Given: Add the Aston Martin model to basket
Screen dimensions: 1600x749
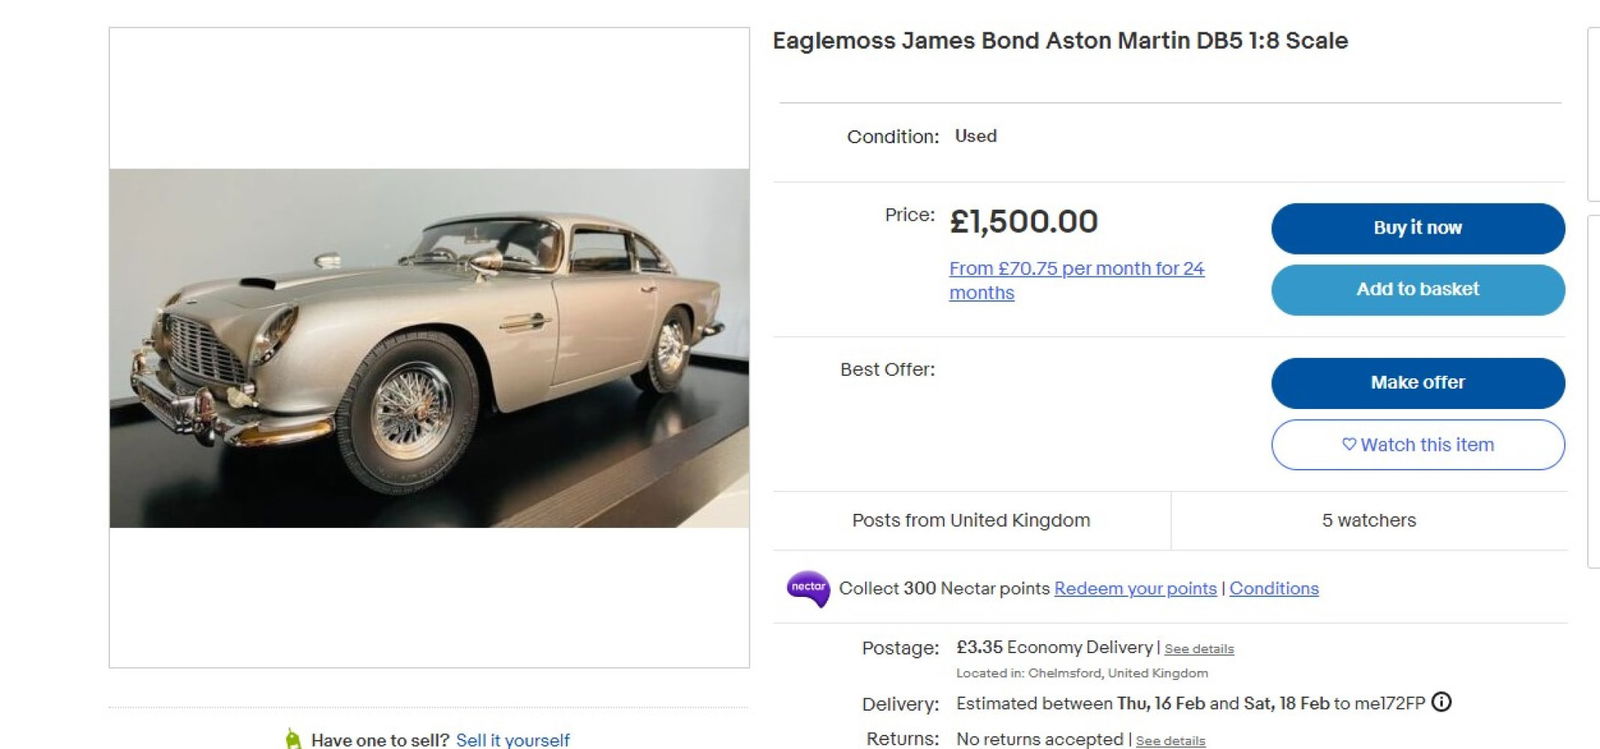Looking at the screenshot, I should click(1417, 289).
